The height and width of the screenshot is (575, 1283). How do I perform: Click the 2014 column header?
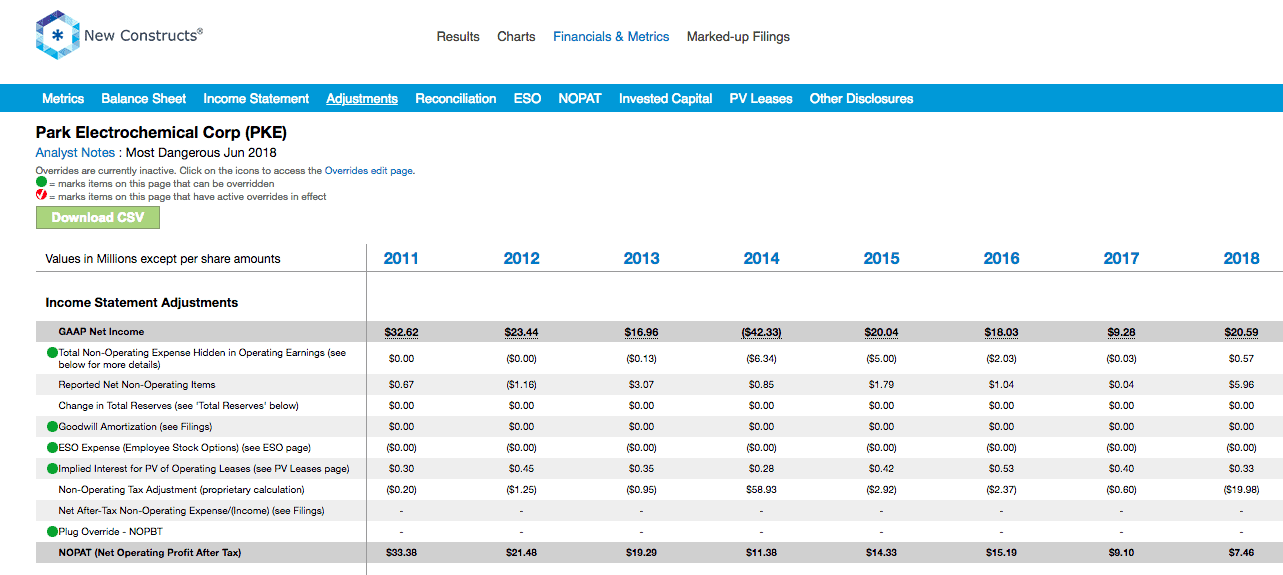761,258
